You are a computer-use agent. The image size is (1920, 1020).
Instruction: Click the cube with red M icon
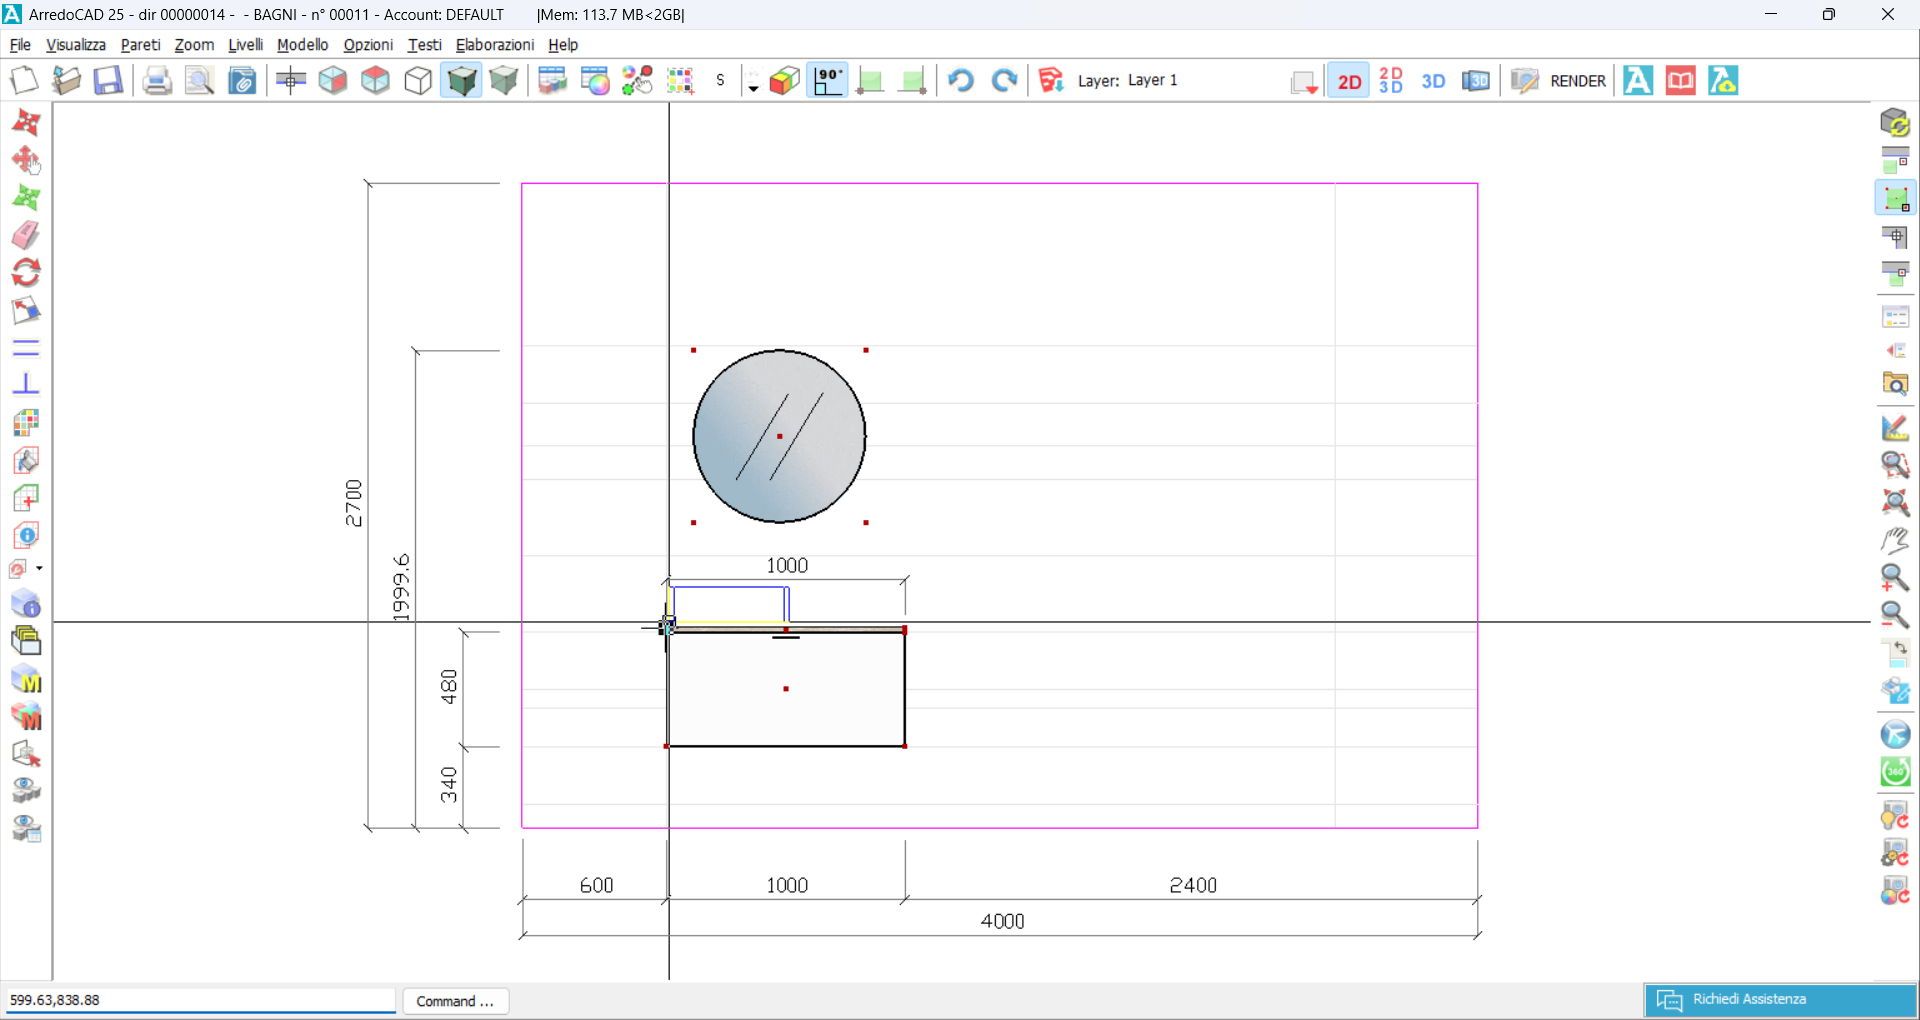pos(26,716)
